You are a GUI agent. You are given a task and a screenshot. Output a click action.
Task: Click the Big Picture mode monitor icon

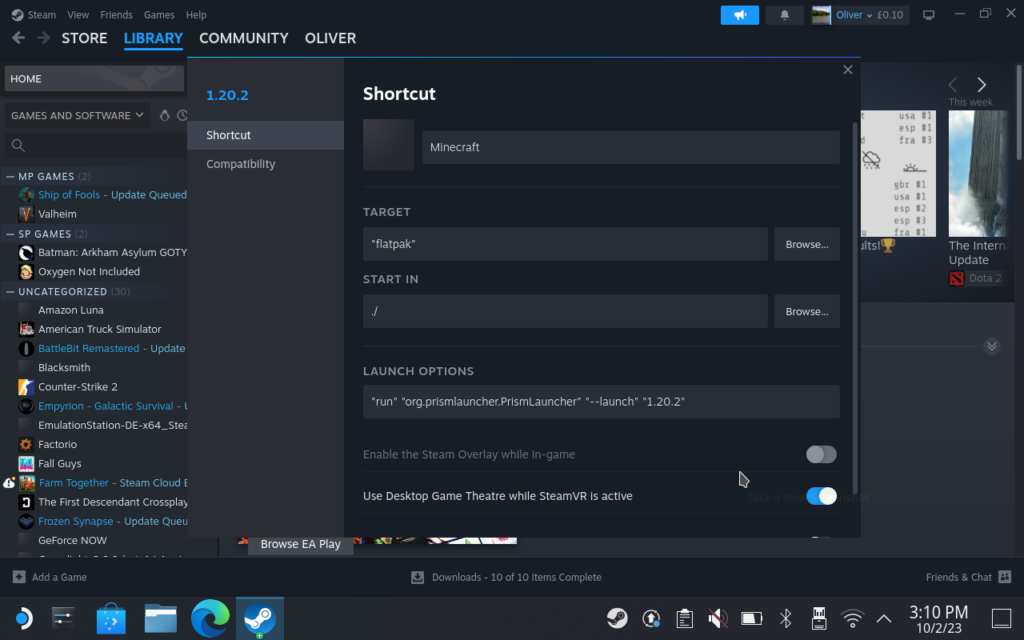tap(928, 15)
